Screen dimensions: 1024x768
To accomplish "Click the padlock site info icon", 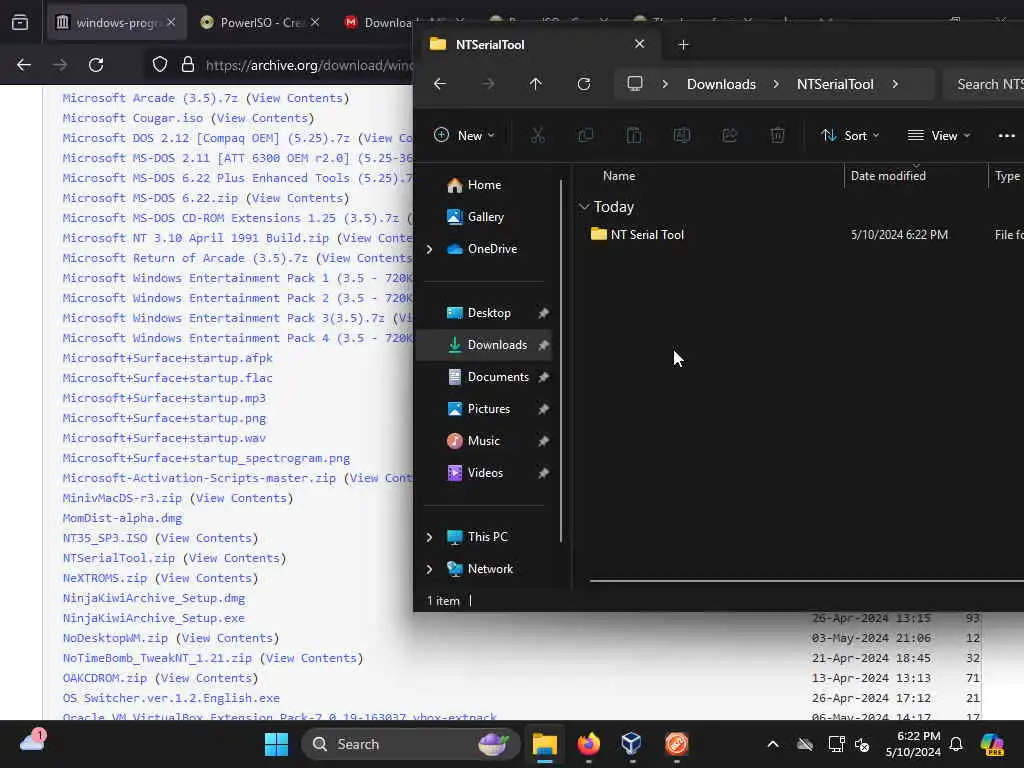I will coord(188,65).
